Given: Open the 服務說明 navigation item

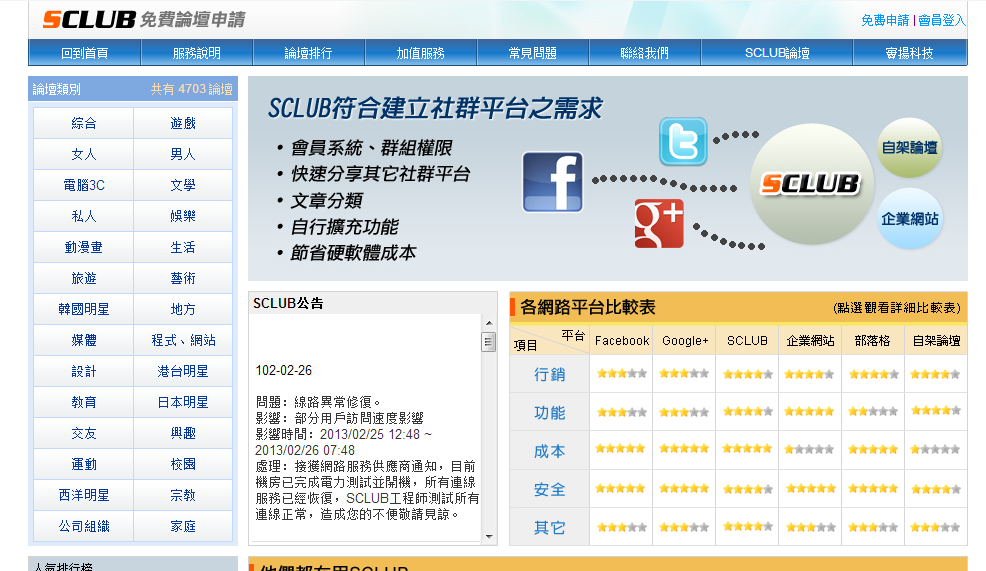Looking at the screenshot, I should (197, 53).
